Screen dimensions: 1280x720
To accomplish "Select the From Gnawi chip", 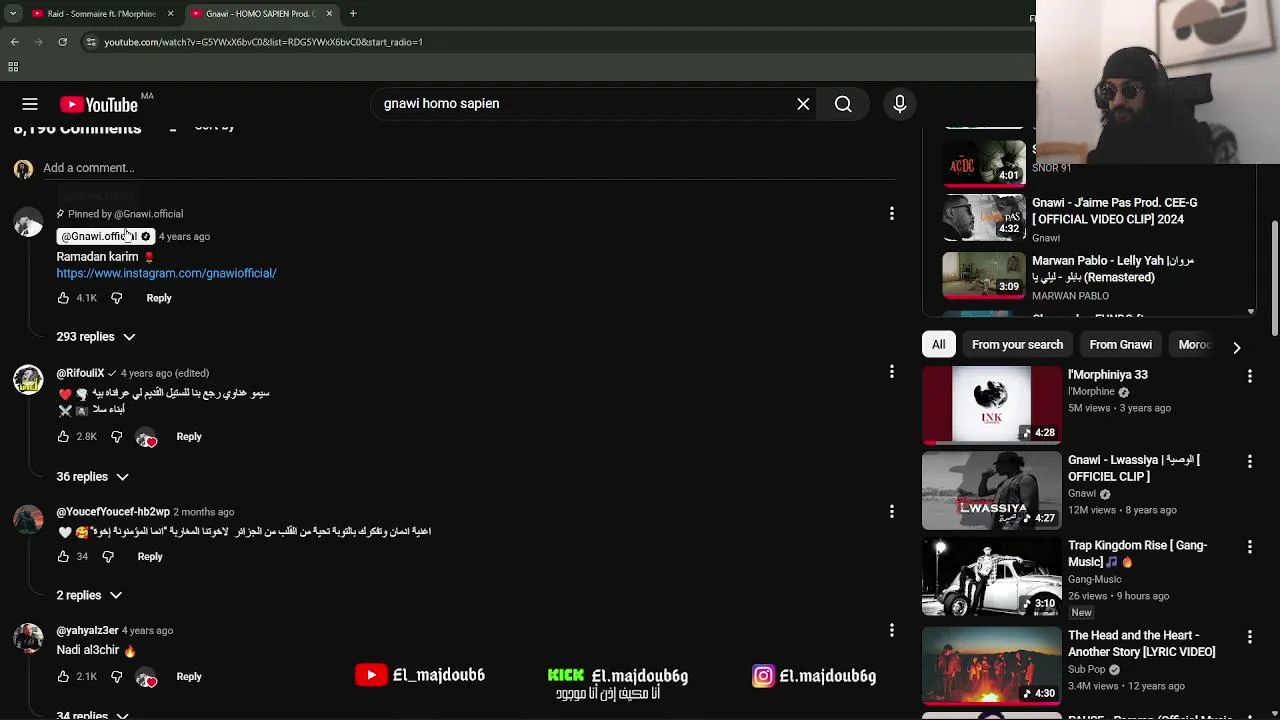I will 1120,345.
